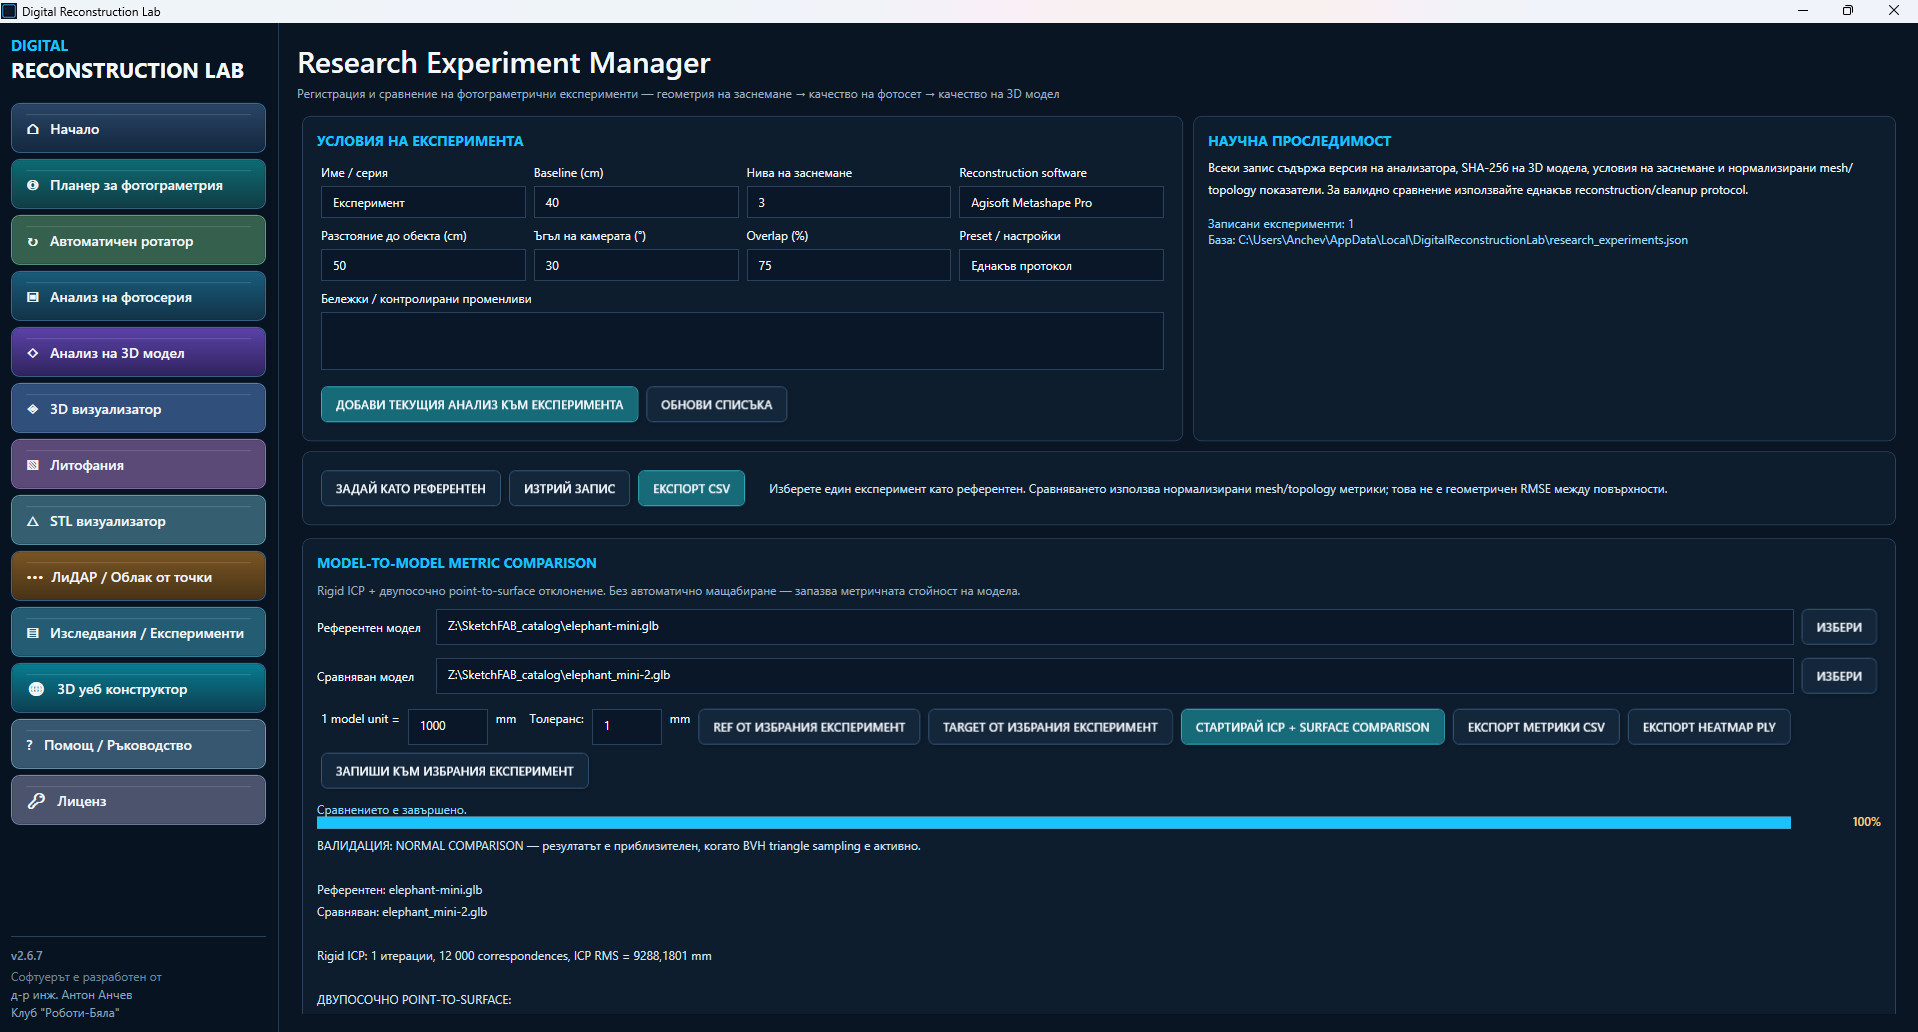This screenshot has height=1032, width=1918.
Task: Click the research_experiments.json database path
Action: [1463, 240]
